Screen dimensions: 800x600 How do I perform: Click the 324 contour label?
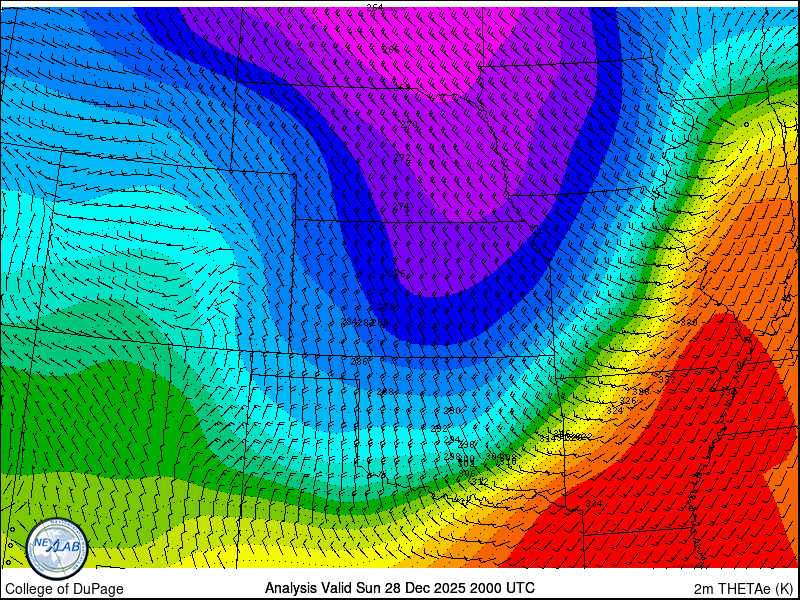pyautogui.click(x=615, y=411)
